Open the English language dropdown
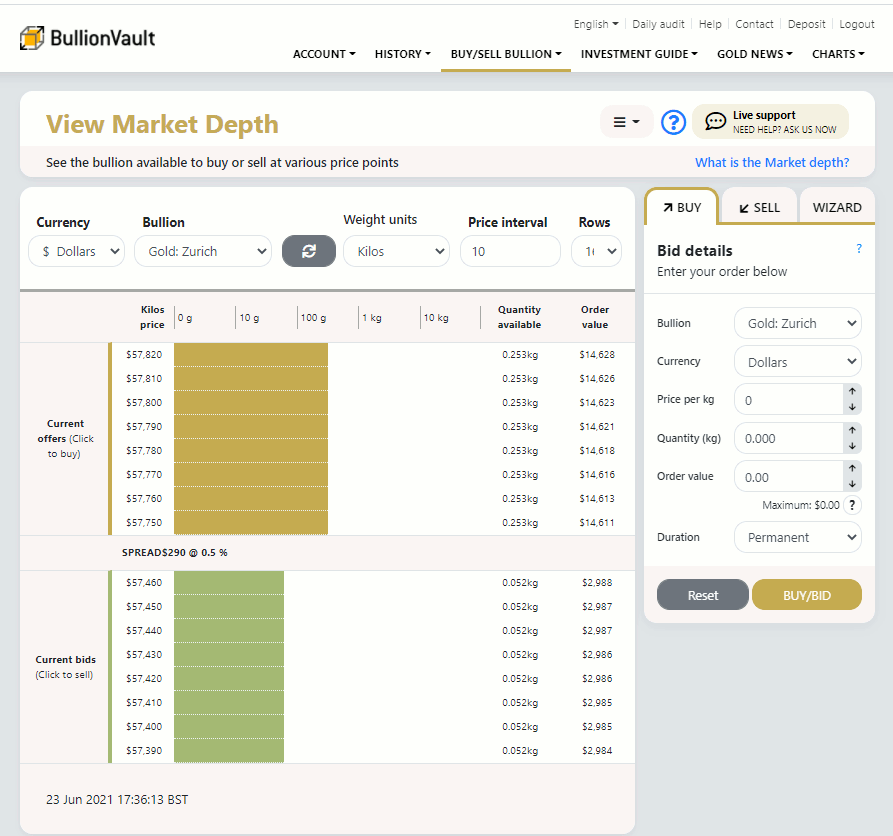The height and width of the screenshot is (836, 893). click(x=596, y=24)
